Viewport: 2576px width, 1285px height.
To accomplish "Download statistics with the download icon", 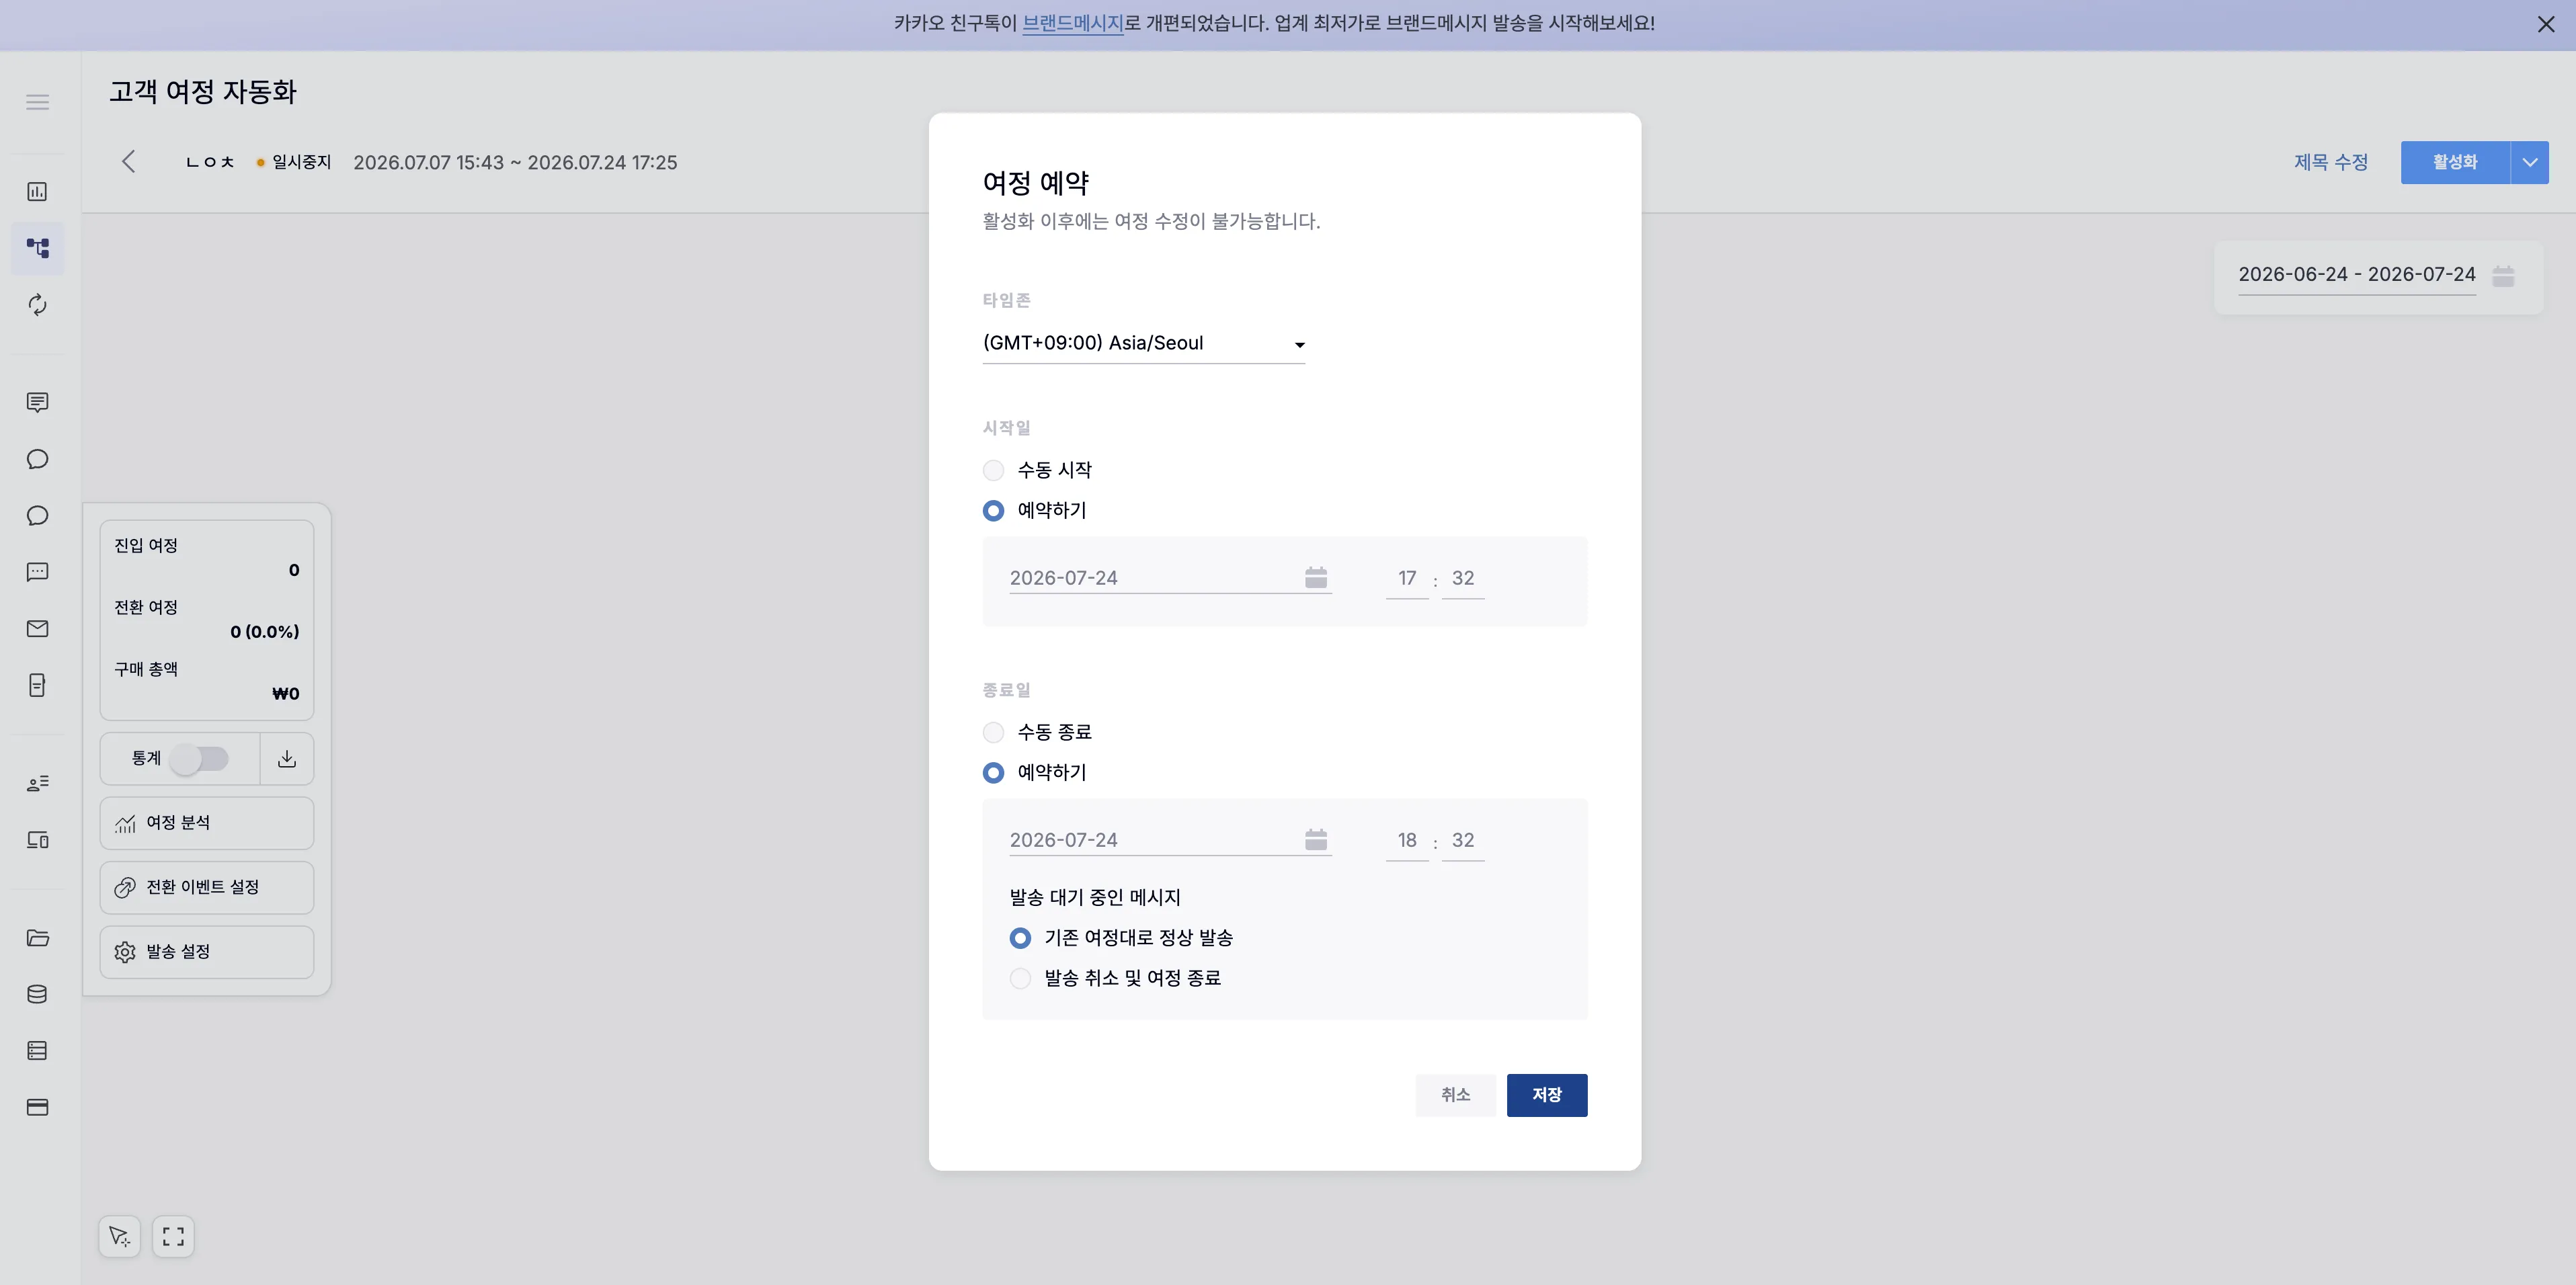I will [x=287, y=759].
